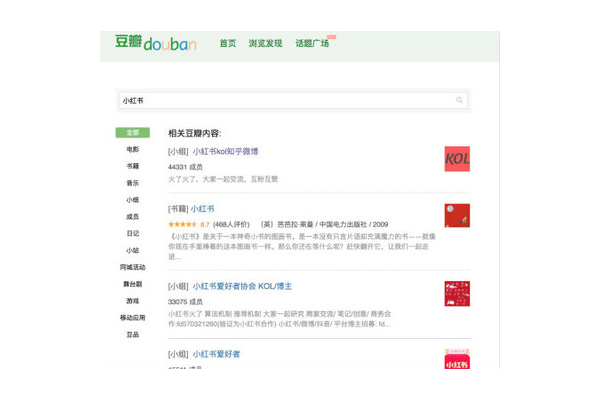Viewport: 600px width, 400px height.
Task: Click the 相关豆瓣内容 heading
Action: tap(195, 133)
